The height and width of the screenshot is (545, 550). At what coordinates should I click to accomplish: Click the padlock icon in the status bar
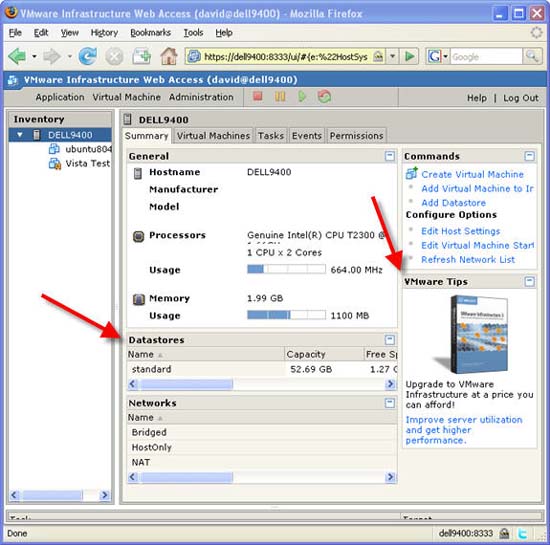click(504, 533)
